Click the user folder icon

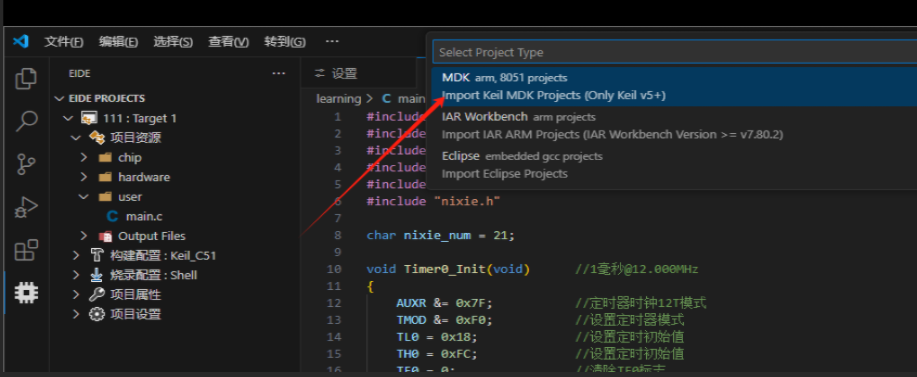105,197
